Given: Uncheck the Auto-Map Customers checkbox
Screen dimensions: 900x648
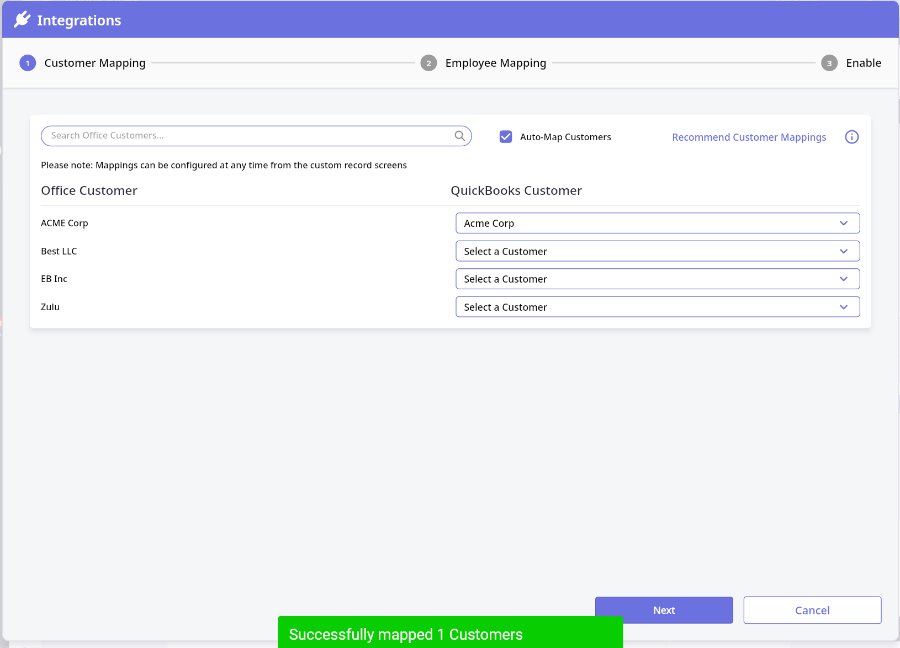Looking at the screenshot, I should (506, 137).
